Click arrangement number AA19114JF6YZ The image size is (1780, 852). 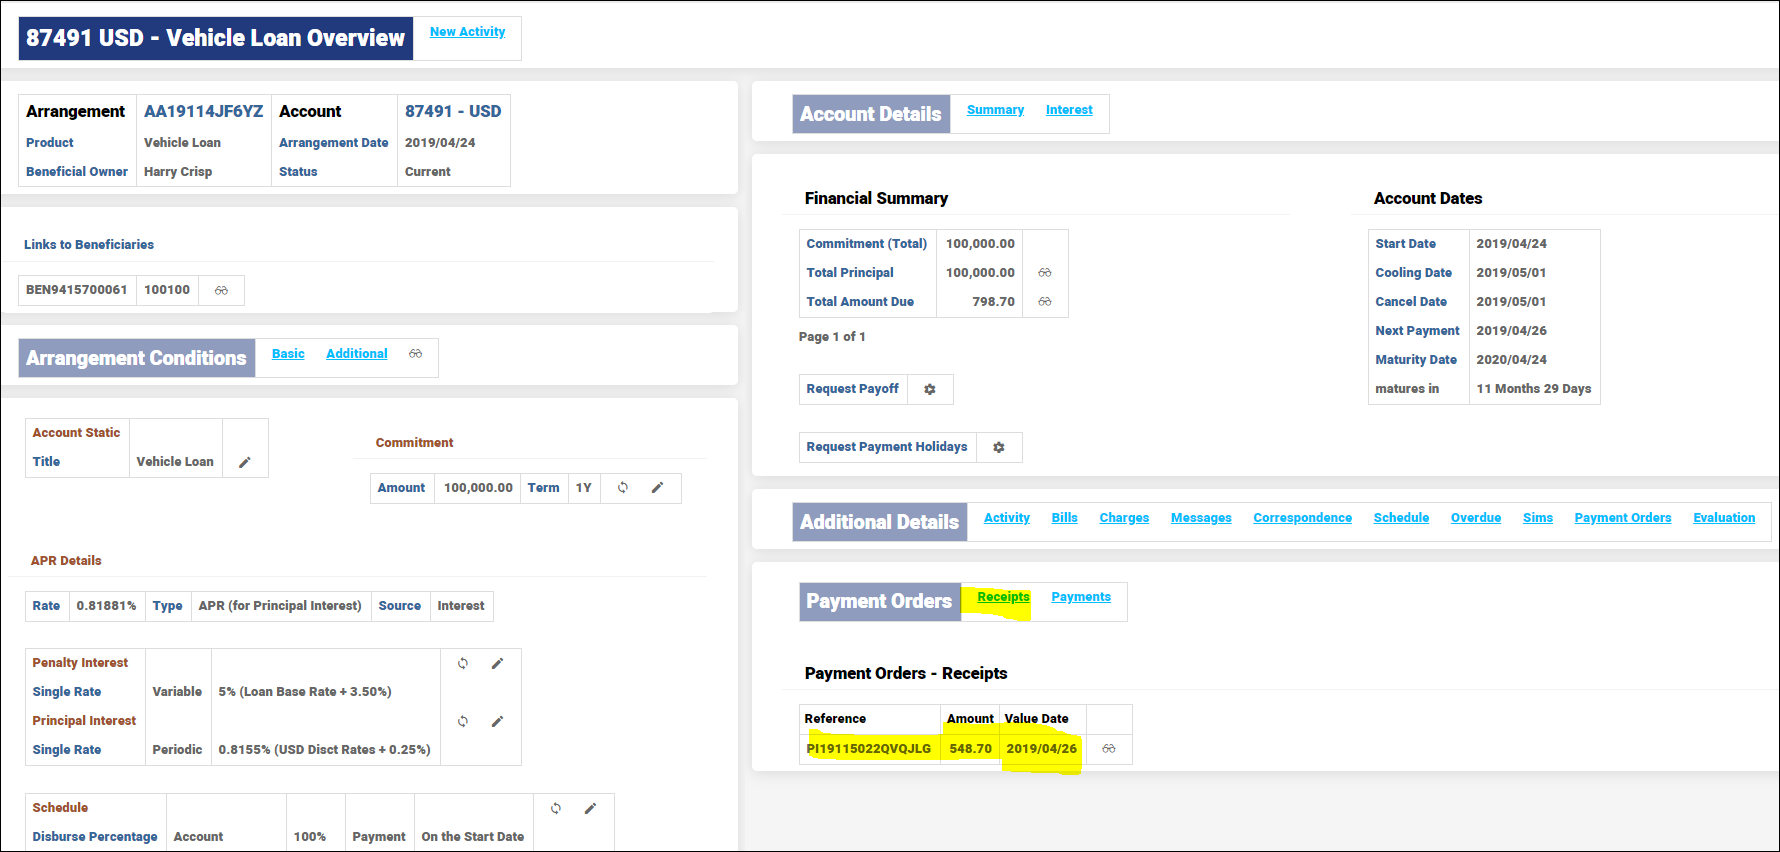tap(203, 111)
